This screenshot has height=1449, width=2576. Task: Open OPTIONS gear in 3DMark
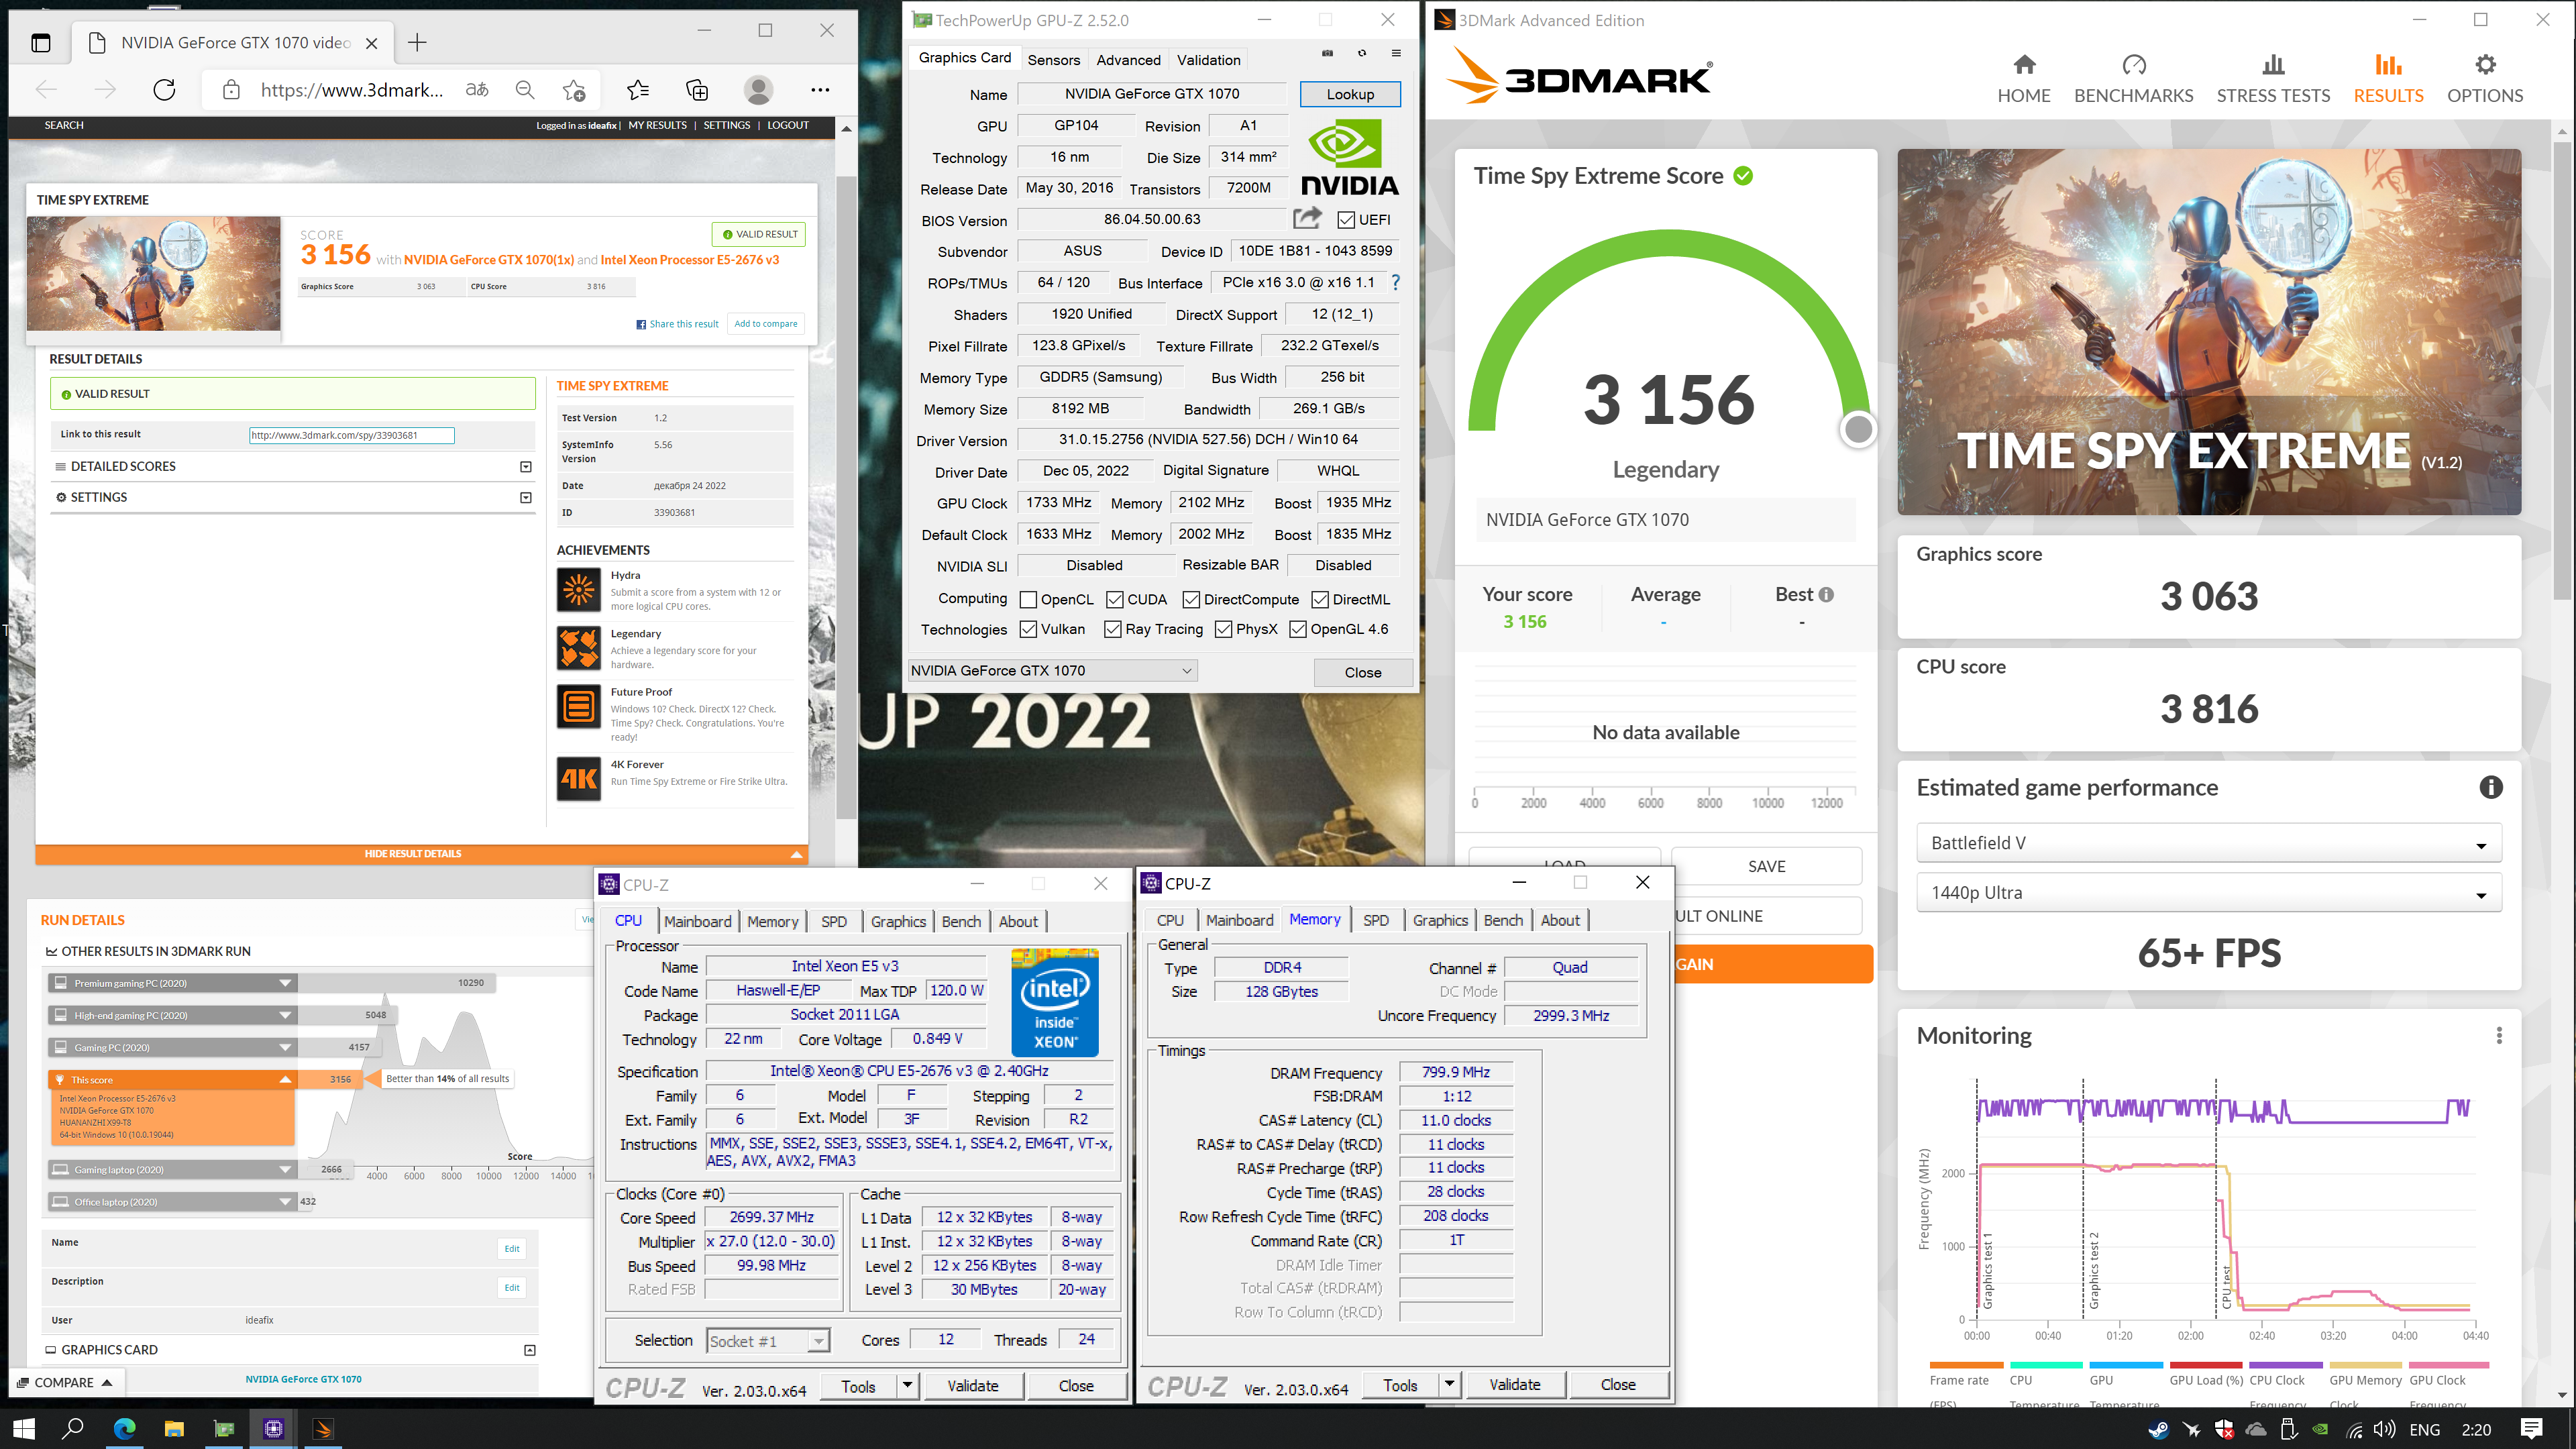click(x=2485, y=79)
